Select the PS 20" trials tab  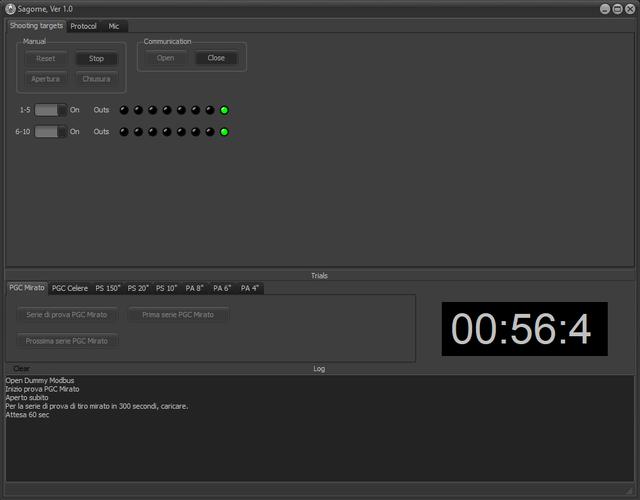click(x=138, y=288)
